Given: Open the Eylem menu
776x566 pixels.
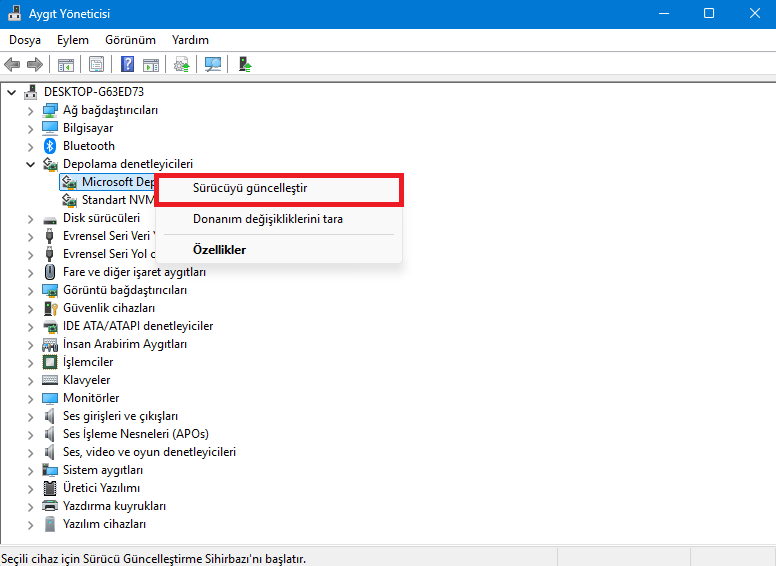Looking at the screenshot, I should 73,40.
